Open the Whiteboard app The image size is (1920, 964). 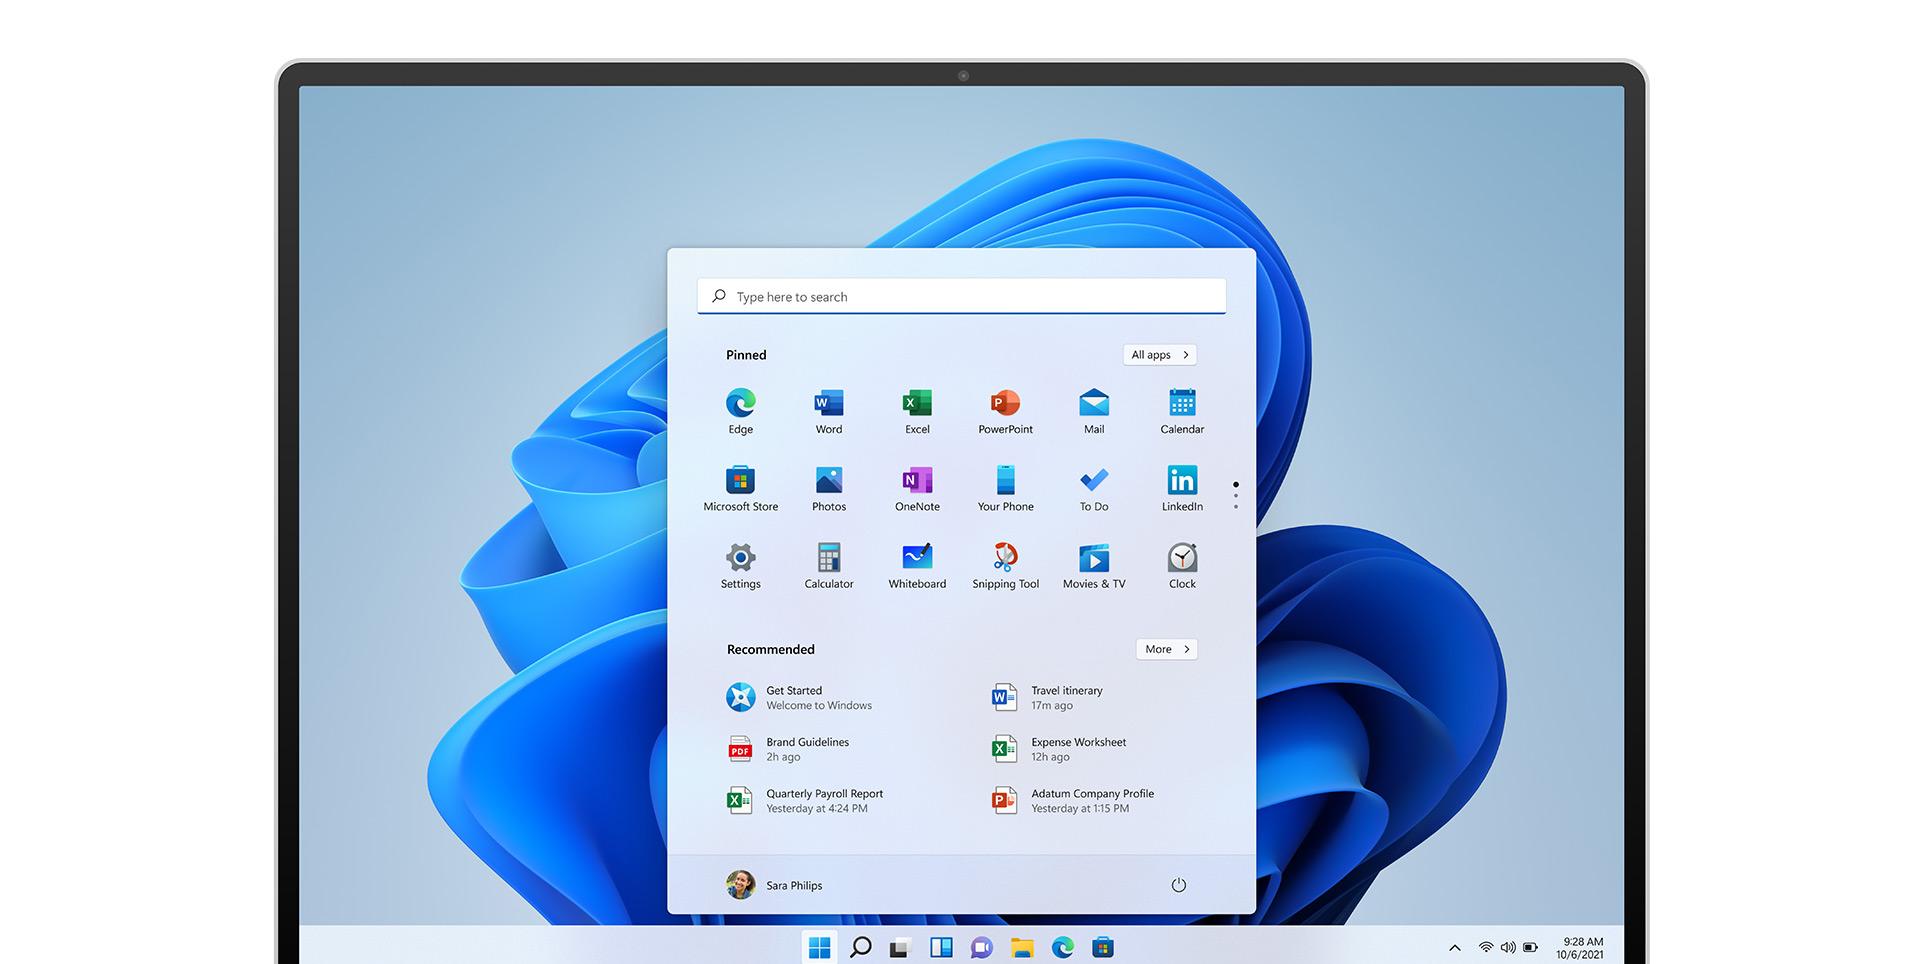(917, 566)
